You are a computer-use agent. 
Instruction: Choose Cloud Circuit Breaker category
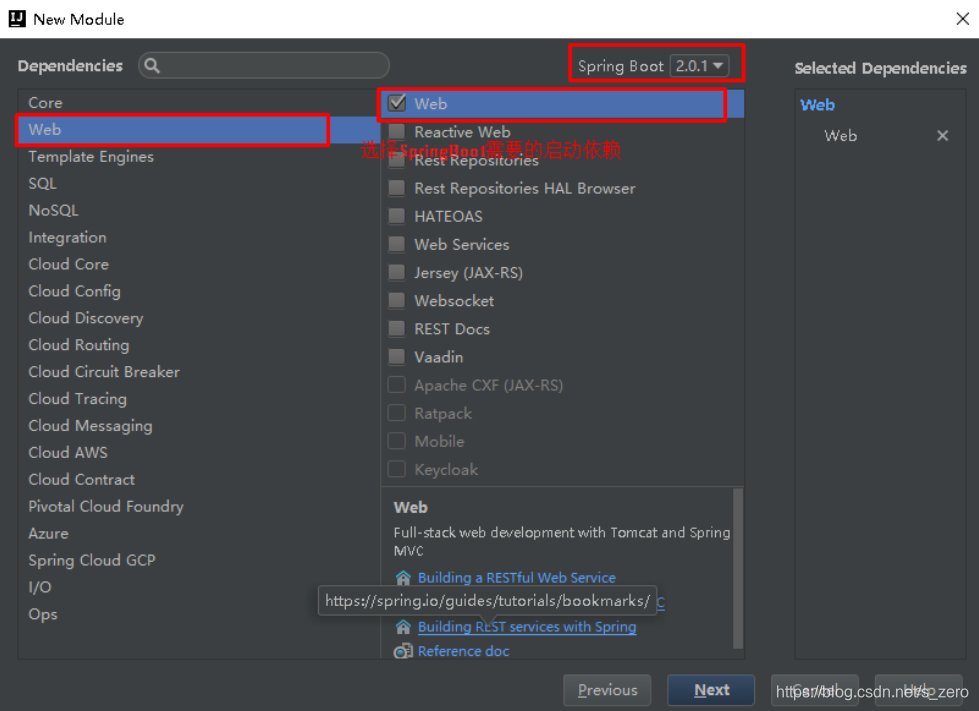[199, 371]
